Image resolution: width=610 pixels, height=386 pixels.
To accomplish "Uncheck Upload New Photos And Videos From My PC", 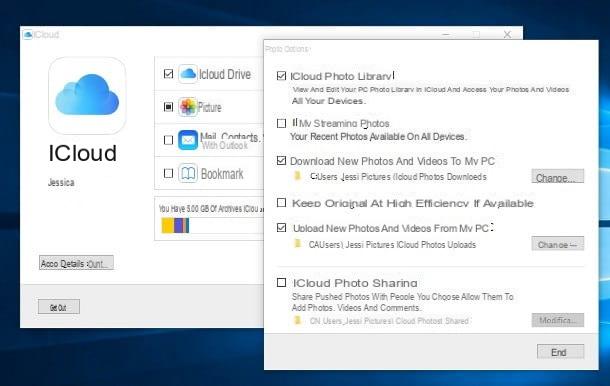I will (281, 228).
